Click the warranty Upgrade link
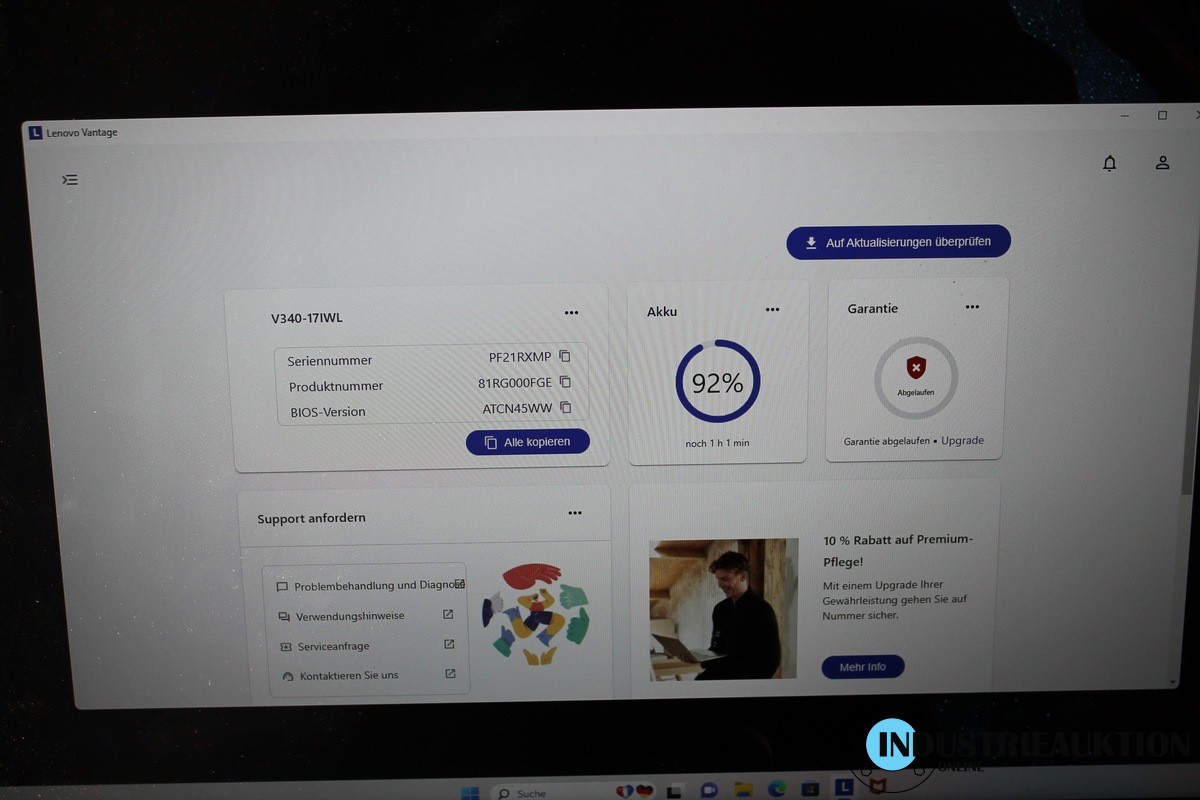Screen dimensions: 1200x800 pos(962,441)
